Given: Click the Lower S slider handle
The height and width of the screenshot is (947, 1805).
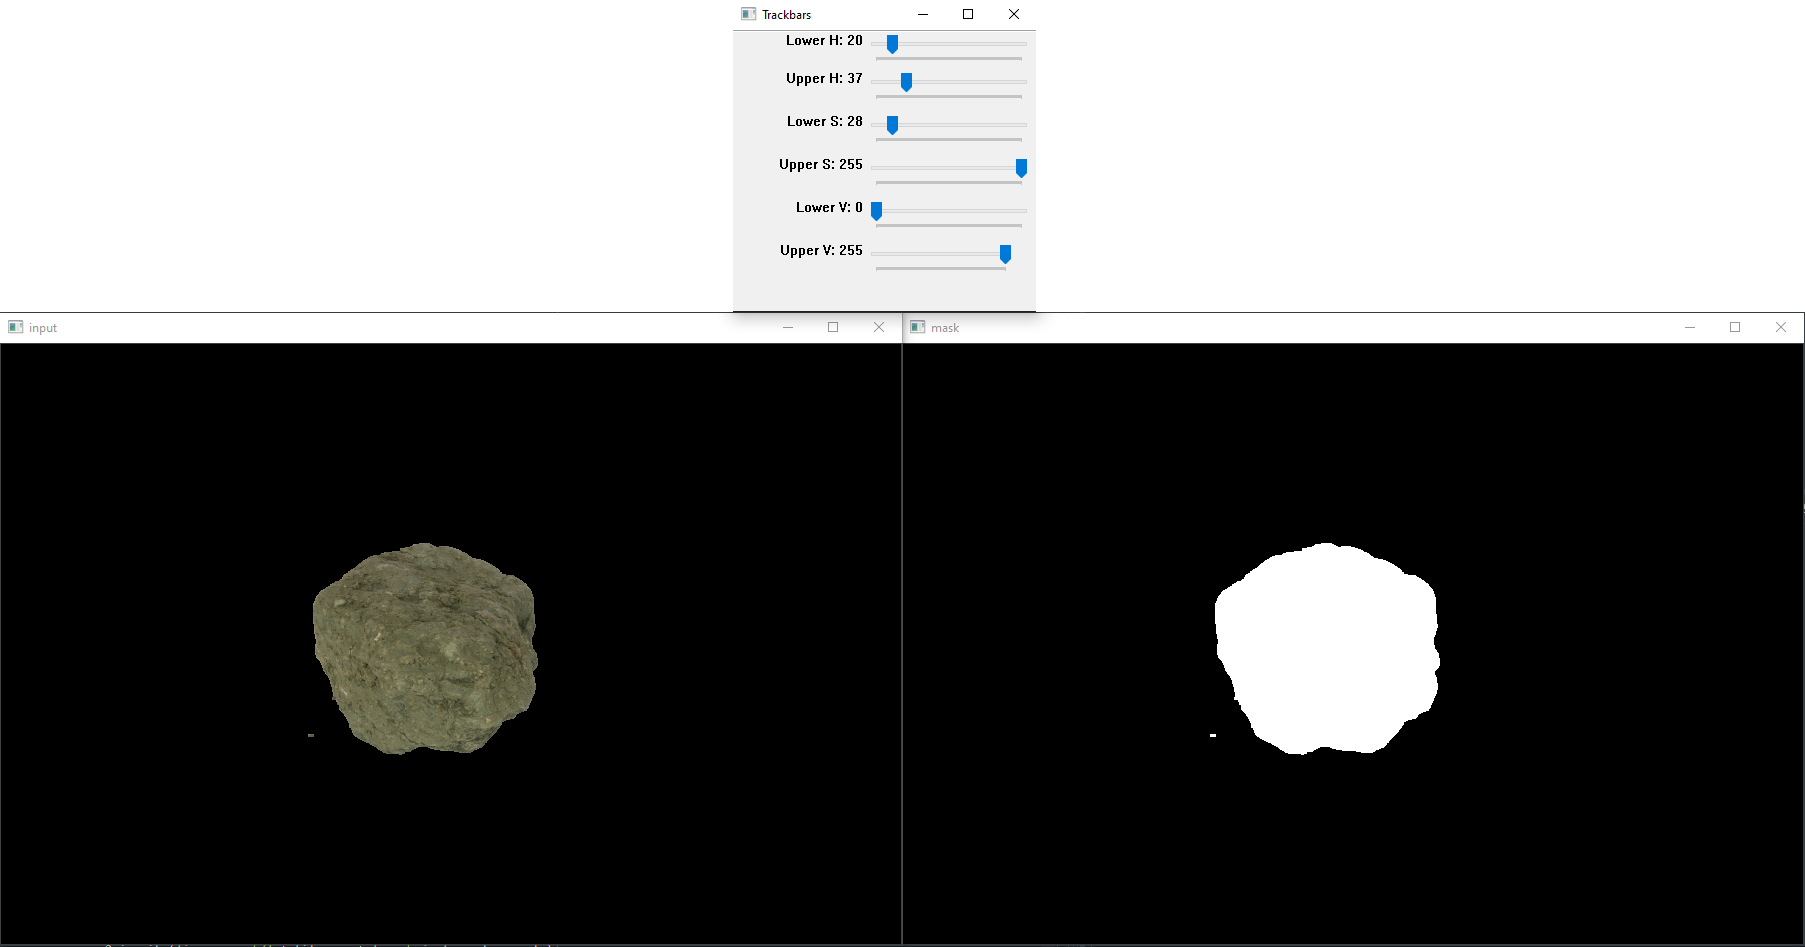Looking at the screenshot, I should (x=892, y=125).
